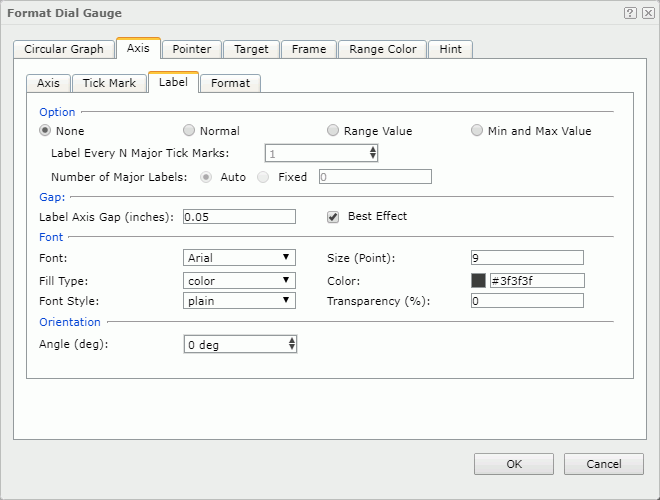Open the Font dropdown showing Arial
Image resolution: width=660 pixels, height=500 pixels.
pyautogui.click(x=239, y=258)
